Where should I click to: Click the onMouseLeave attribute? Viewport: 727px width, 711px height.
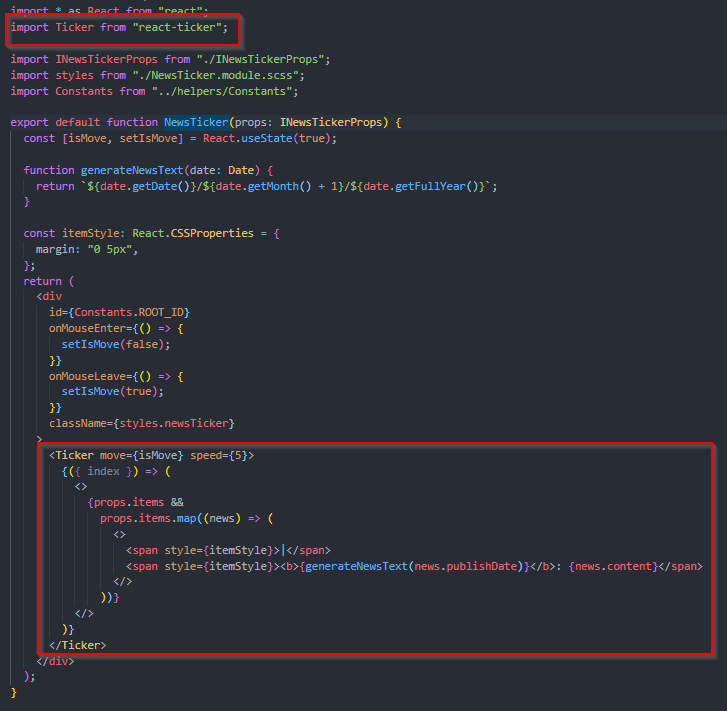pyautogui.click(x=87, y=376)
